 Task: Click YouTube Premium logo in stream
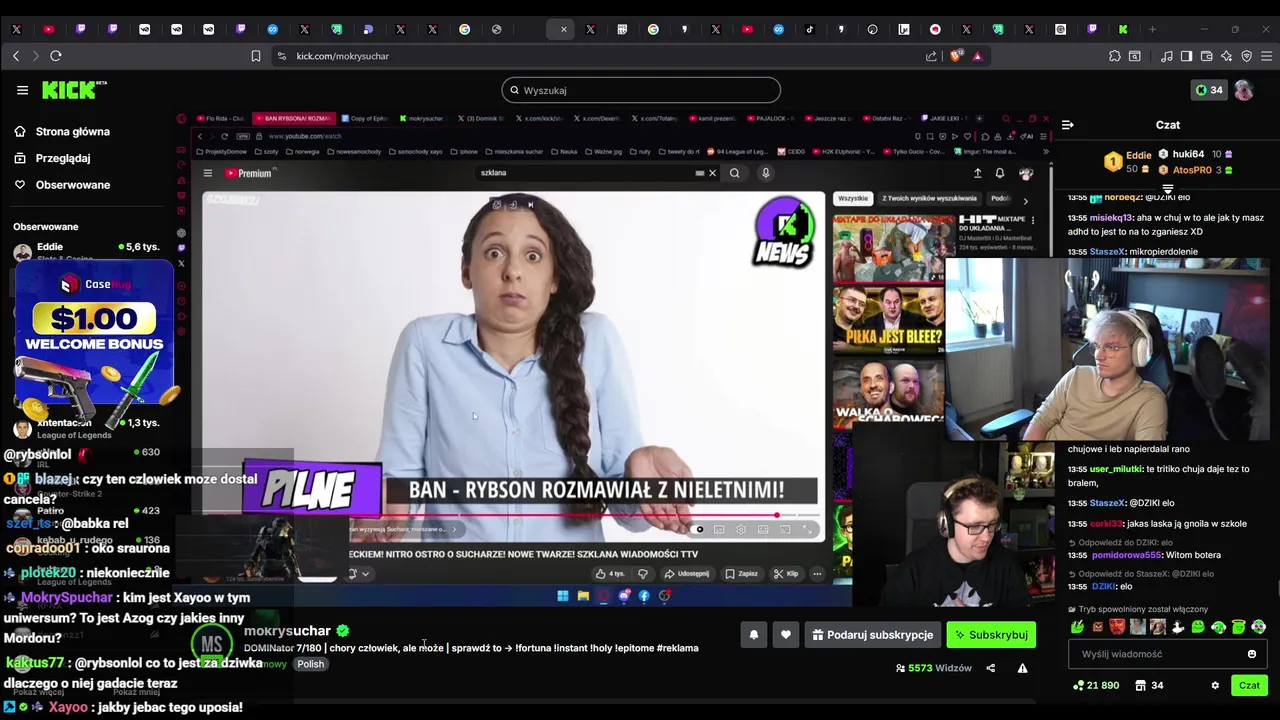[250, 173]
